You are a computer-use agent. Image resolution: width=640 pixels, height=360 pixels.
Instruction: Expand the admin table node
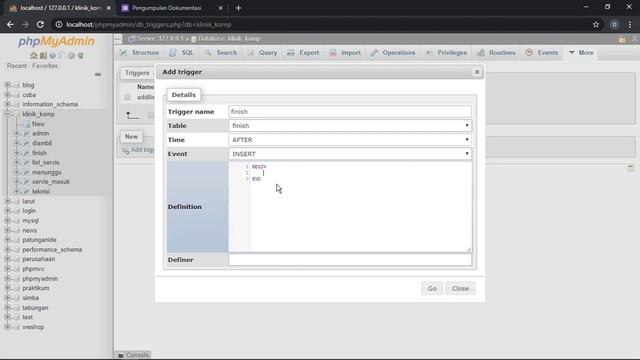click(x=17, y=133)
